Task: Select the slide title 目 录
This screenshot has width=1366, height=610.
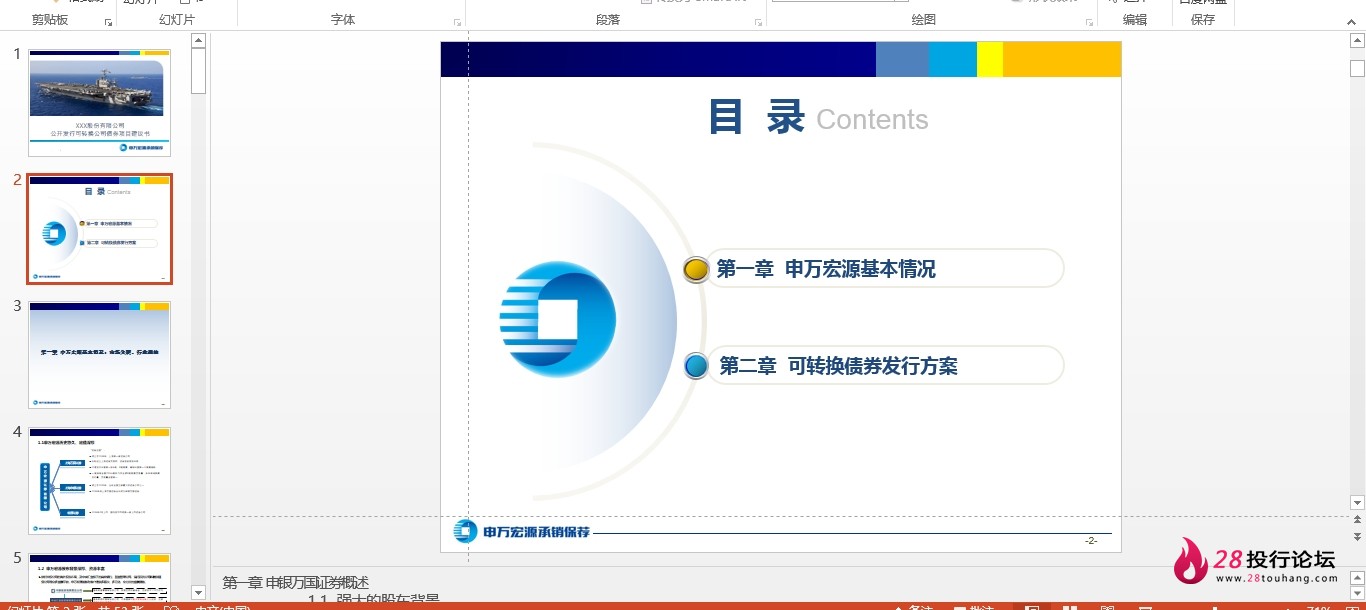Action: coord(757,117)
